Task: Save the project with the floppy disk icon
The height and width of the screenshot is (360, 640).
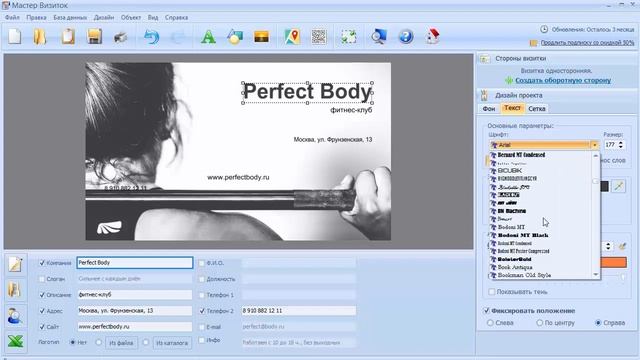Action: tap(94, 36)
